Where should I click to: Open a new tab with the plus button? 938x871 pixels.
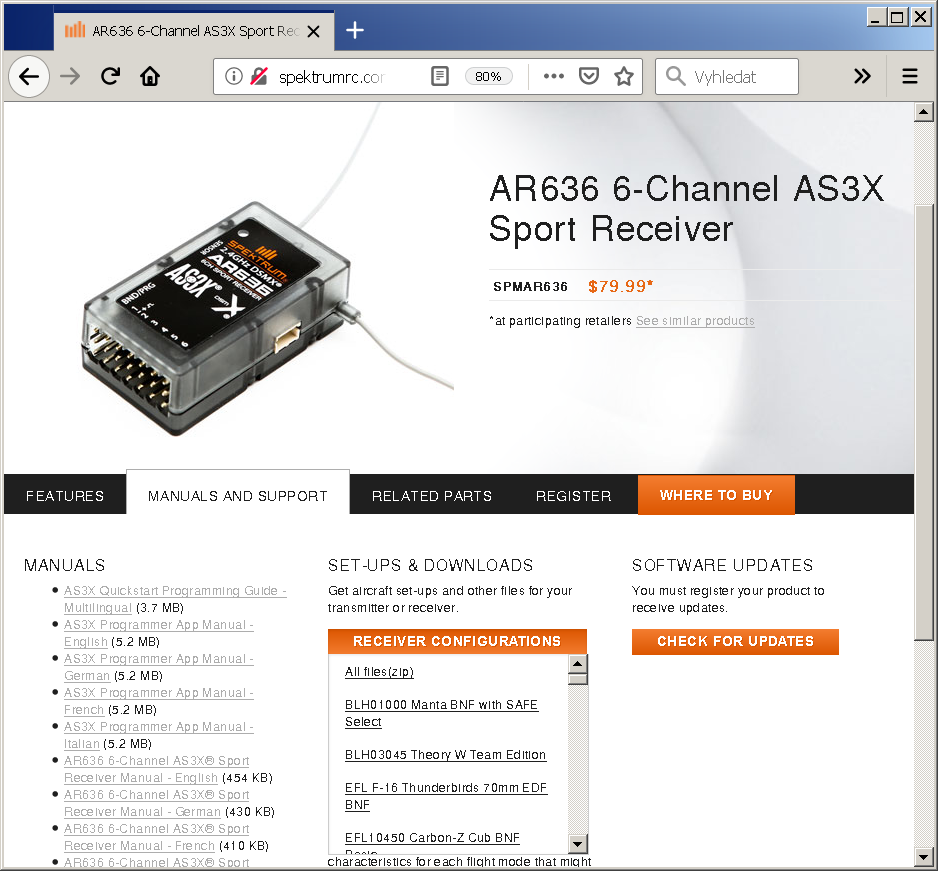(x=355, y=30)
